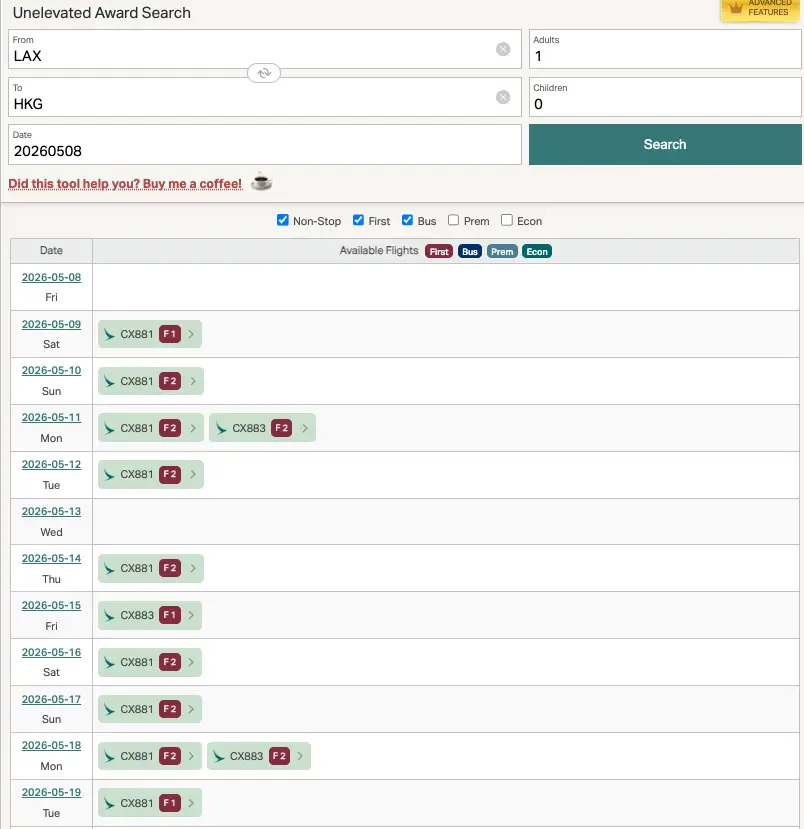Clear the HKG To field
This screenshot has width=804, height=829.
coord(503,97)
